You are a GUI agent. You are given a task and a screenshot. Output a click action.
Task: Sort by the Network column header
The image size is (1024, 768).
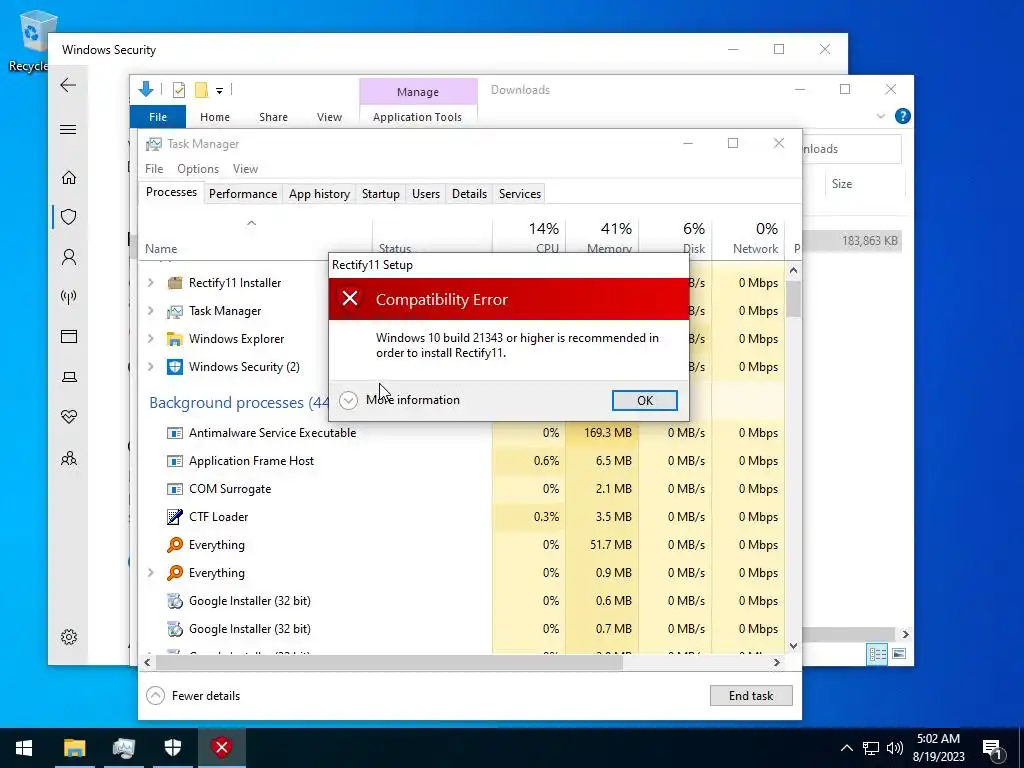click(x=748, y=238)
